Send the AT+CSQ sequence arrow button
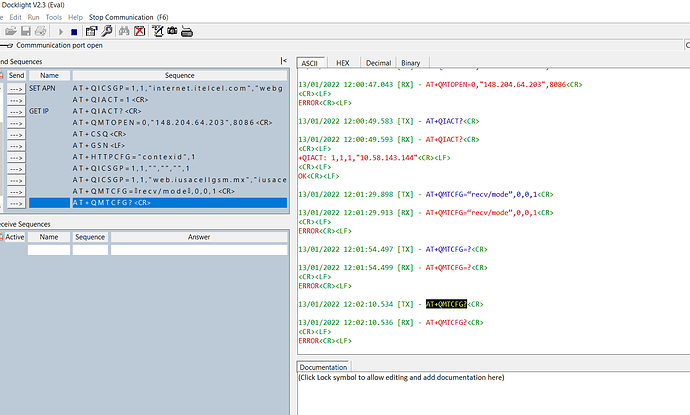The height and width of the screenshot is (415, 690). (16, 133)
